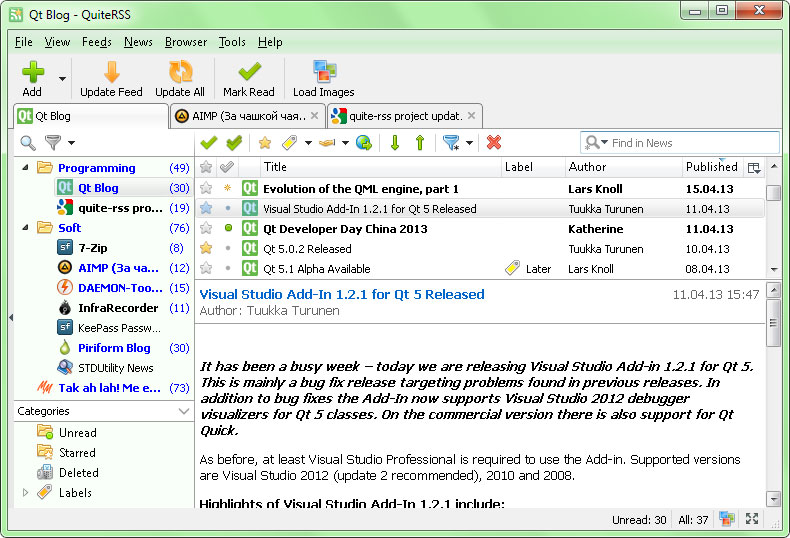This screenshot has width=790, height=538.
Task: Open Visual Studio Add-In article title link
Action: 342,294
